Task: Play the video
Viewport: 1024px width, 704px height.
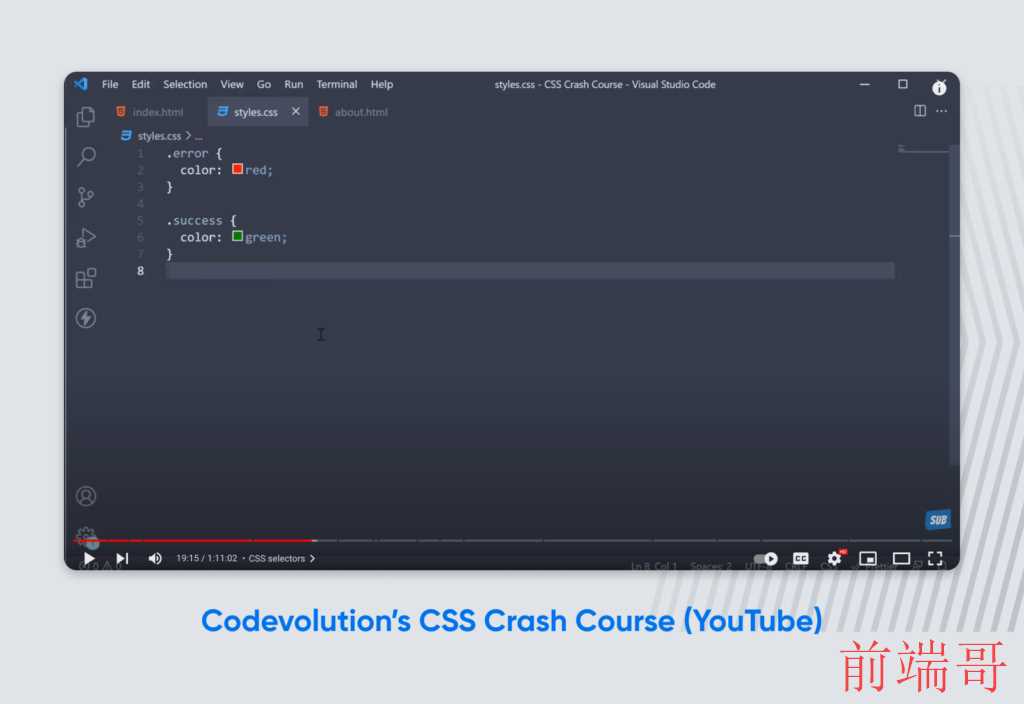Action: coord(89,558)
